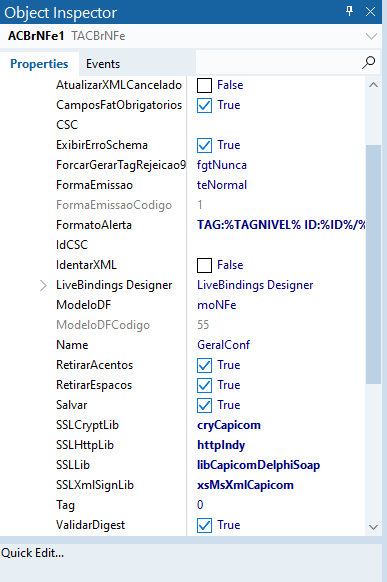Click the vertical scrollbar thumb
The width and height of the screenshot is (387, 582).
pos(373,264)
